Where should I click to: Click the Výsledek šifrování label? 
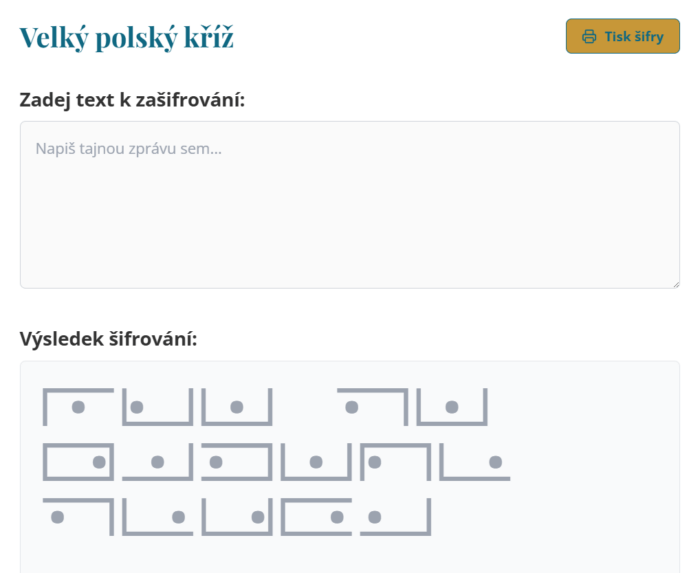[x=108, y=339]
